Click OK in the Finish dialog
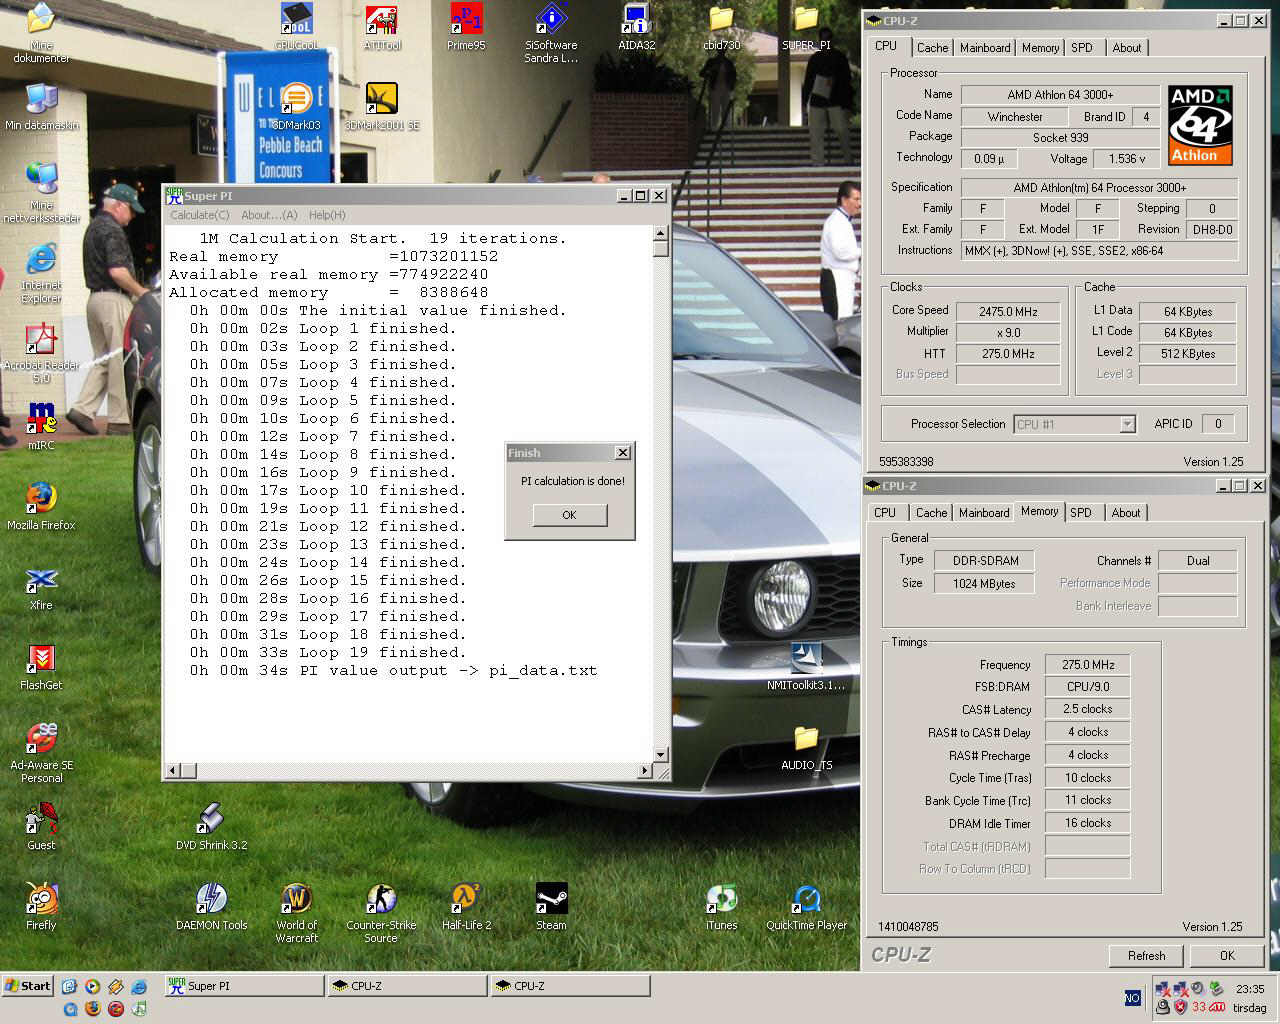 (569, 515)
